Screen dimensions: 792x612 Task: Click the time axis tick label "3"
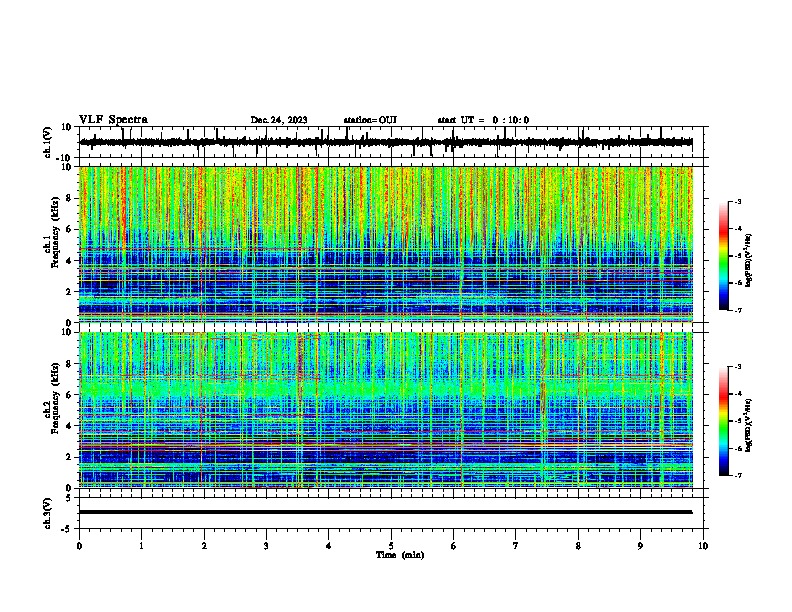point(266,546)
